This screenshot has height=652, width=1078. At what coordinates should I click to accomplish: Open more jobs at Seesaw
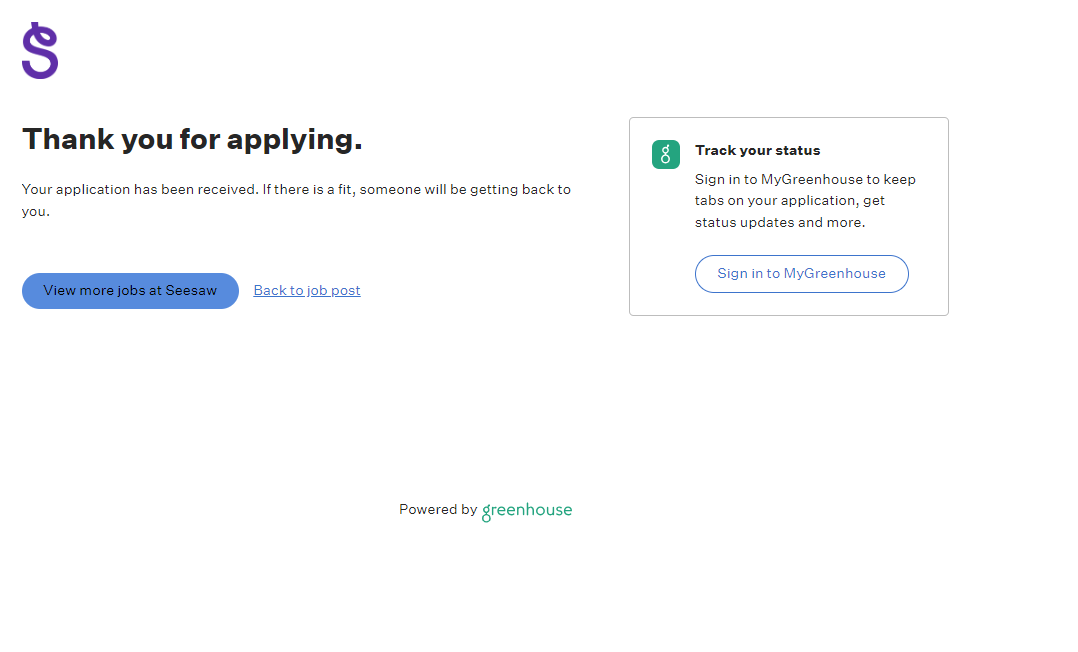pyautogui.click(x=130, y=291)
